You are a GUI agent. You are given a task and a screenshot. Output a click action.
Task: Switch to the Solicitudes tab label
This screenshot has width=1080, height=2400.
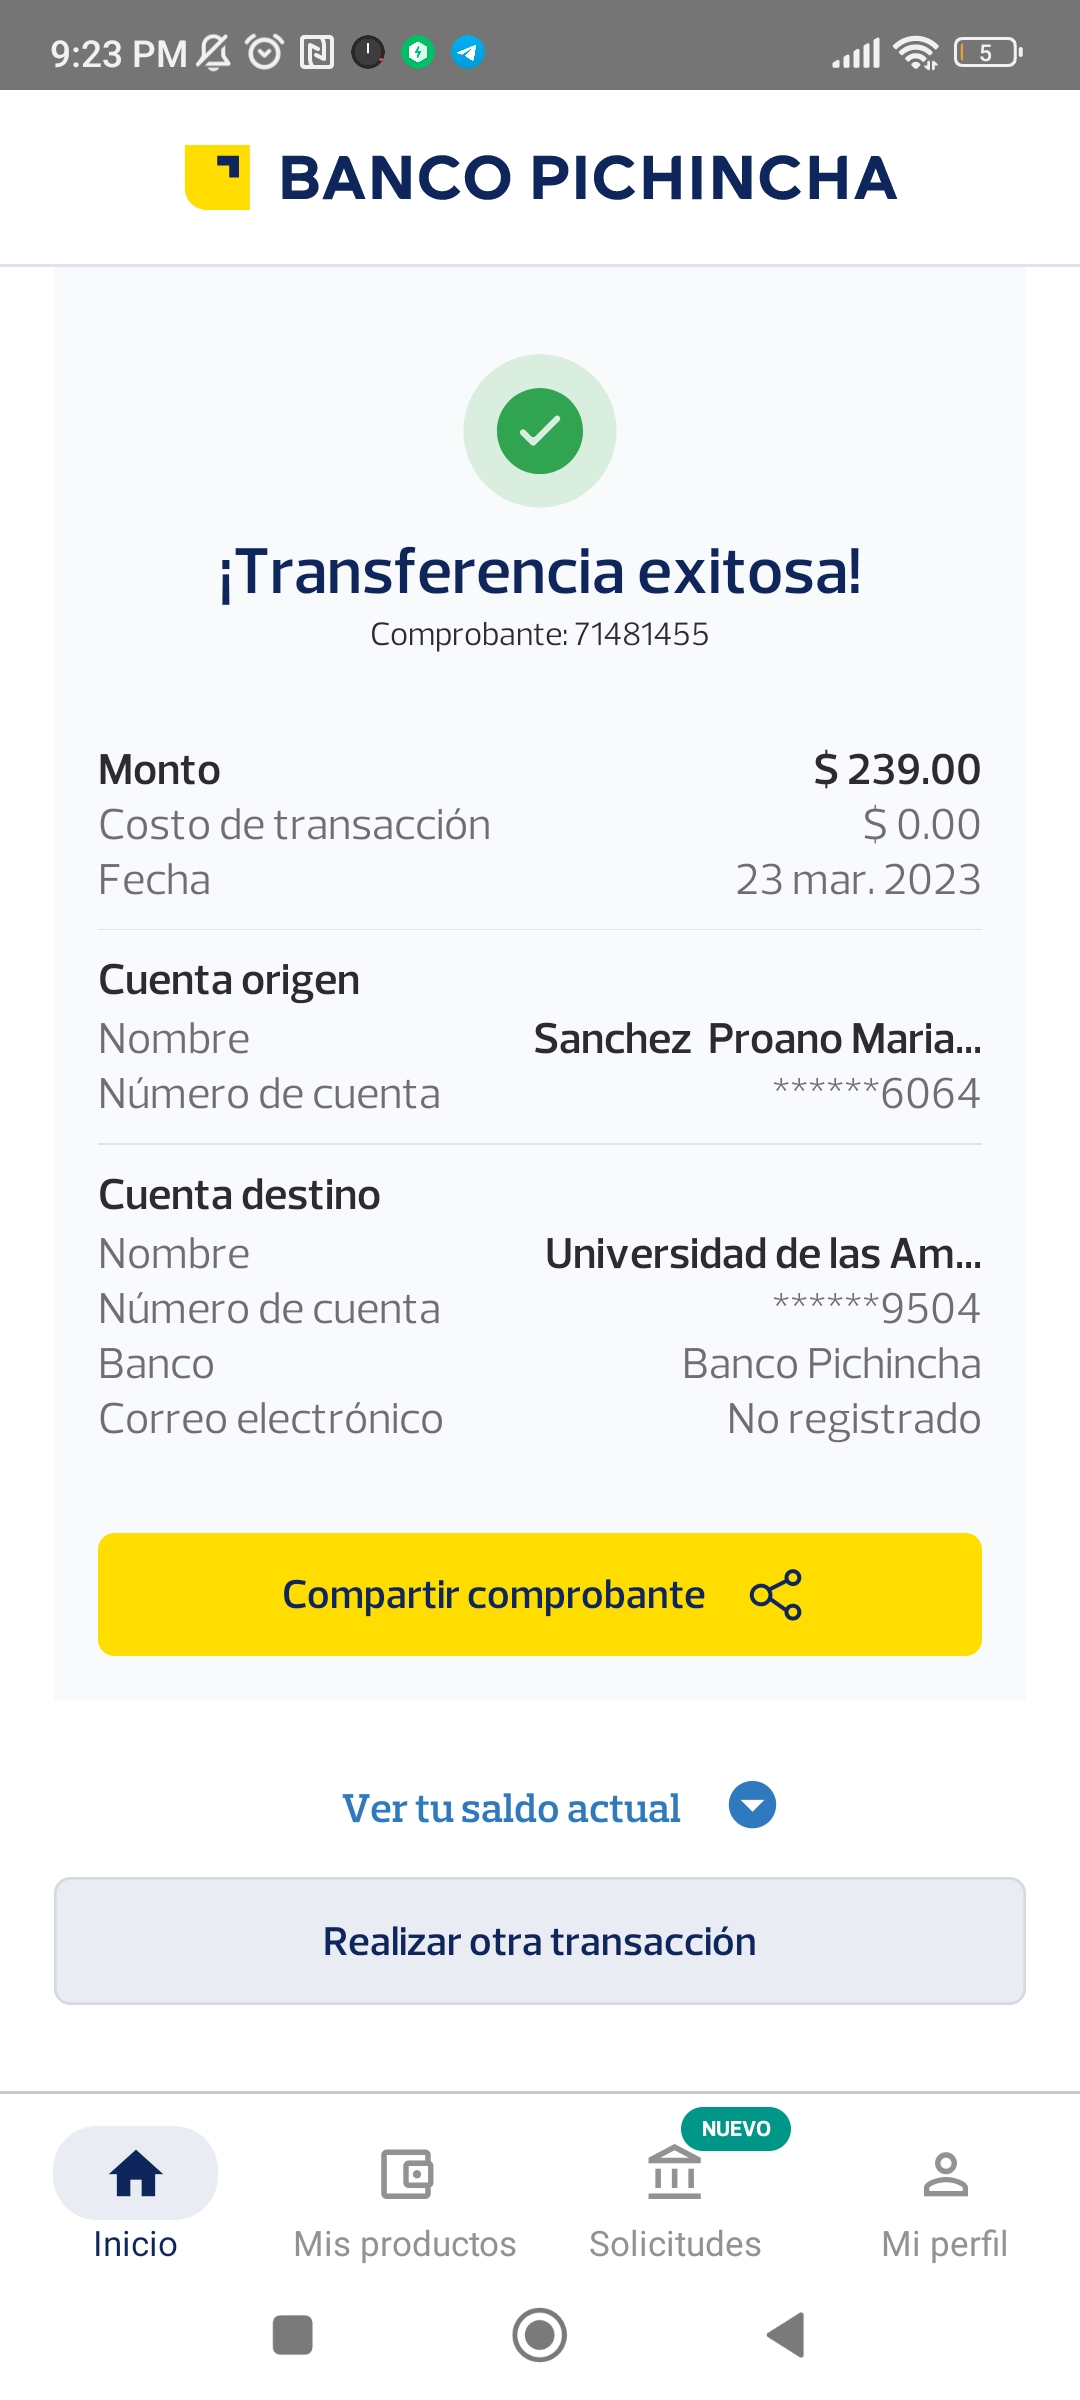pos(675,2244)
